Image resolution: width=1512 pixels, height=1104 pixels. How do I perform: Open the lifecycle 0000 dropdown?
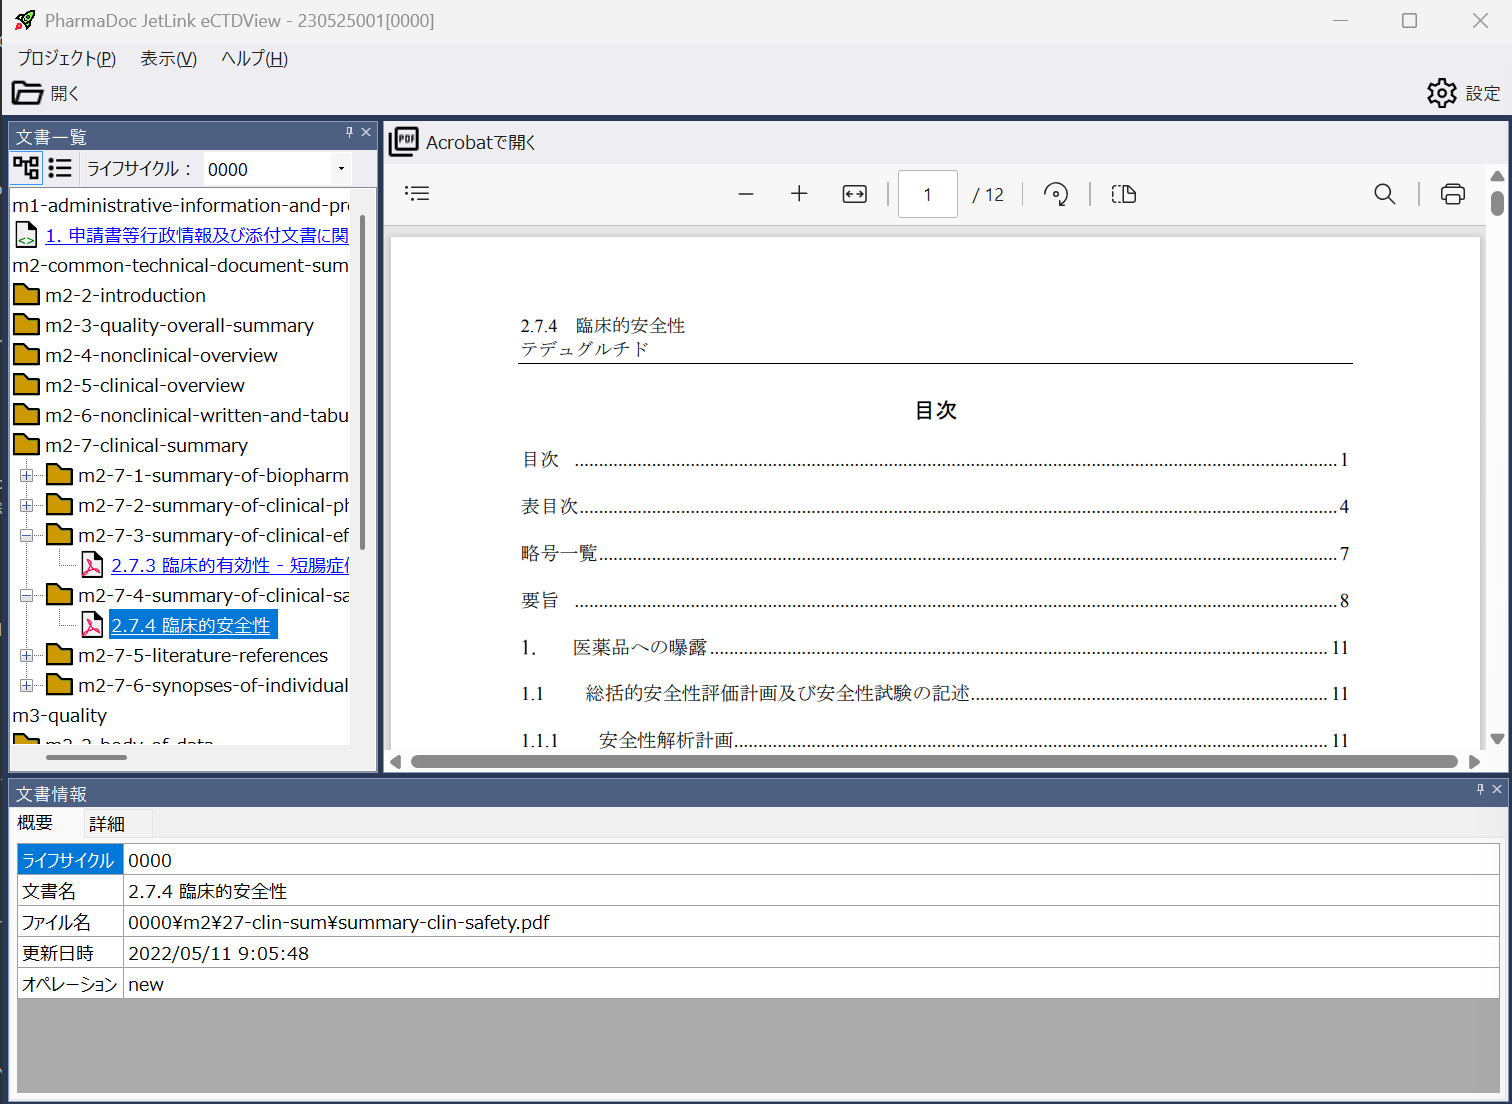pyautogui.click(x=341, y=169)
